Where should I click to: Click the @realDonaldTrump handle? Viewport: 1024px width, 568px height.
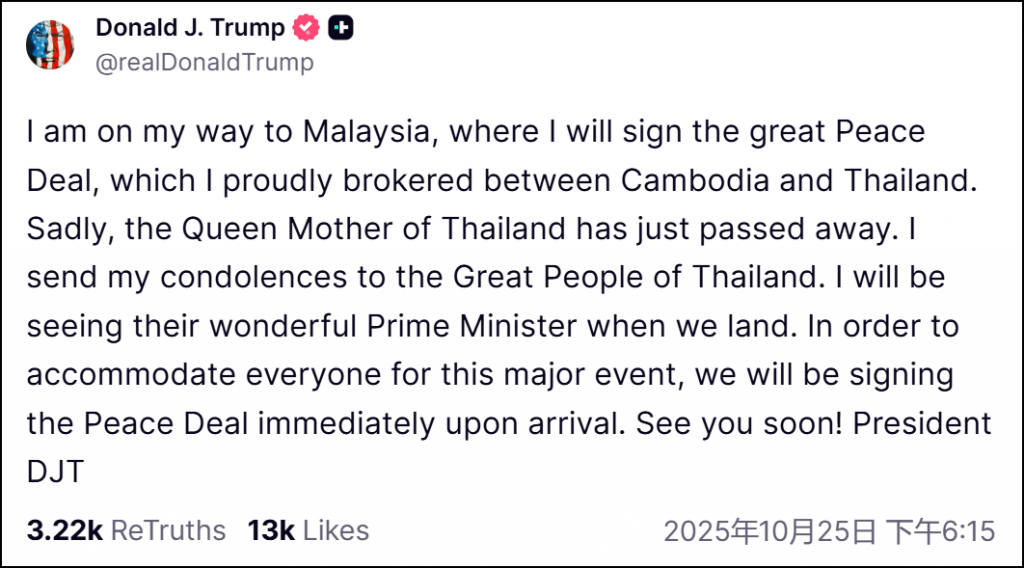click(x=204, y=62)
